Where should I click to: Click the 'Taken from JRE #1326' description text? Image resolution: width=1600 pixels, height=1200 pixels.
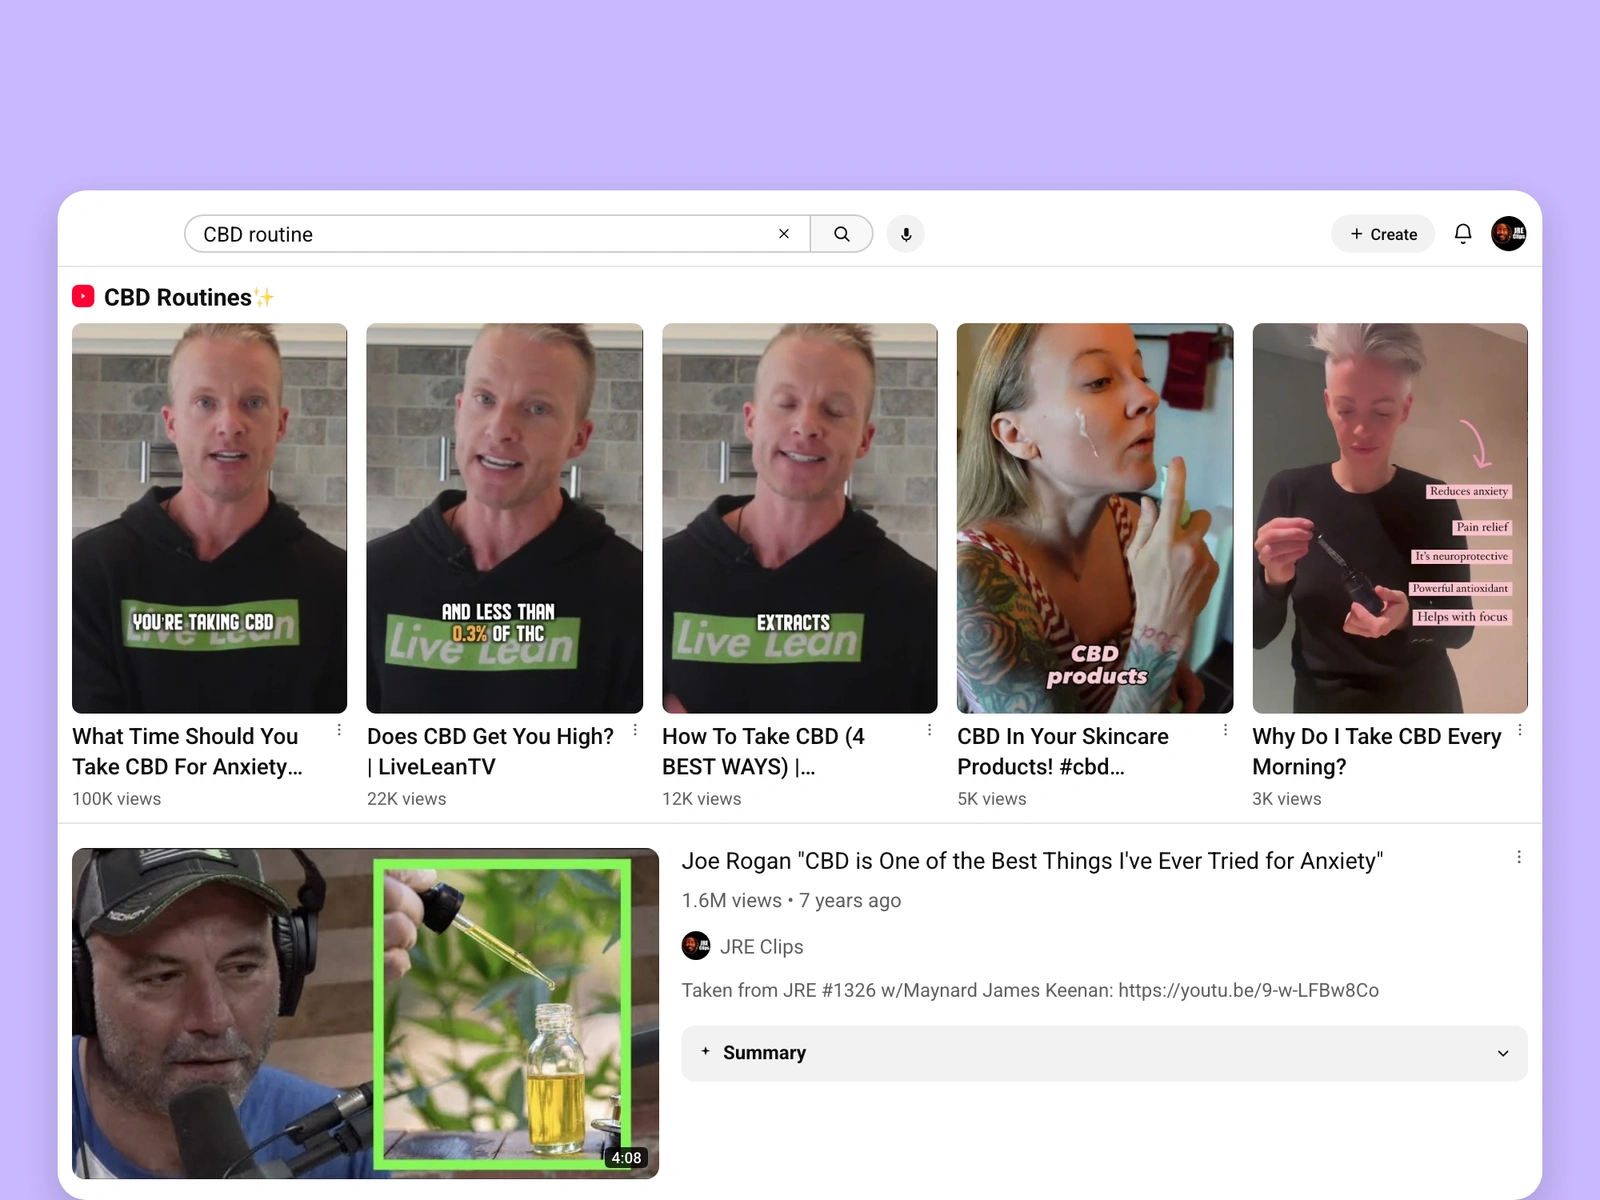[x=1030, y=990]
